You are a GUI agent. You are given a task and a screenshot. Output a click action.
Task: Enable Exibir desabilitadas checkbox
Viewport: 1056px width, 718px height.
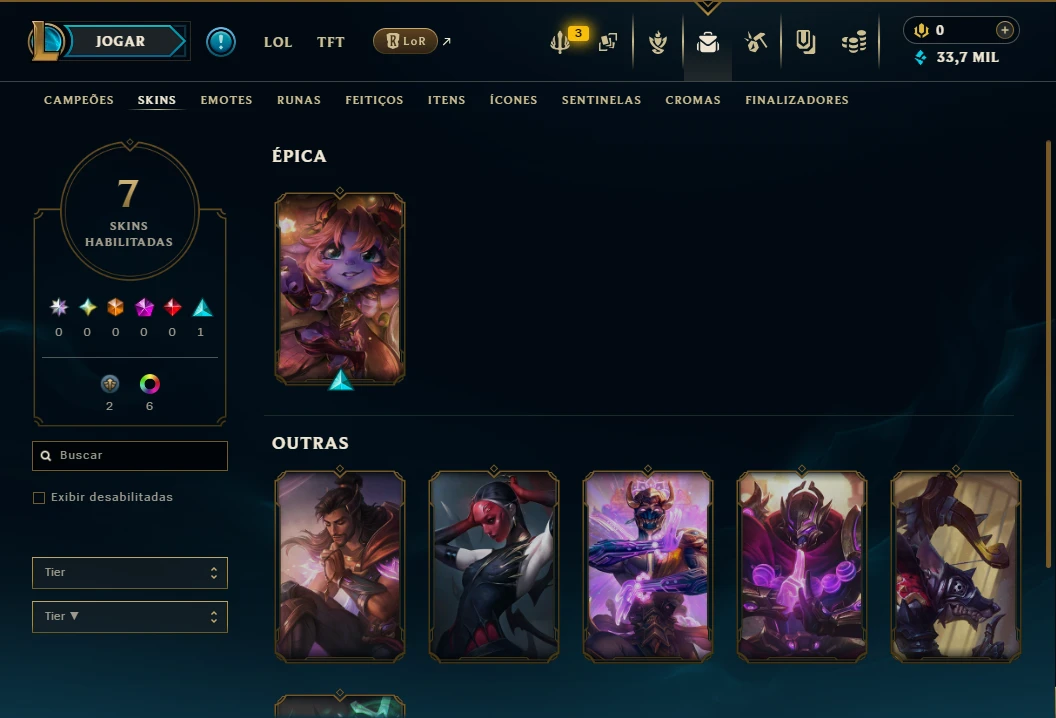pos(39,498)
